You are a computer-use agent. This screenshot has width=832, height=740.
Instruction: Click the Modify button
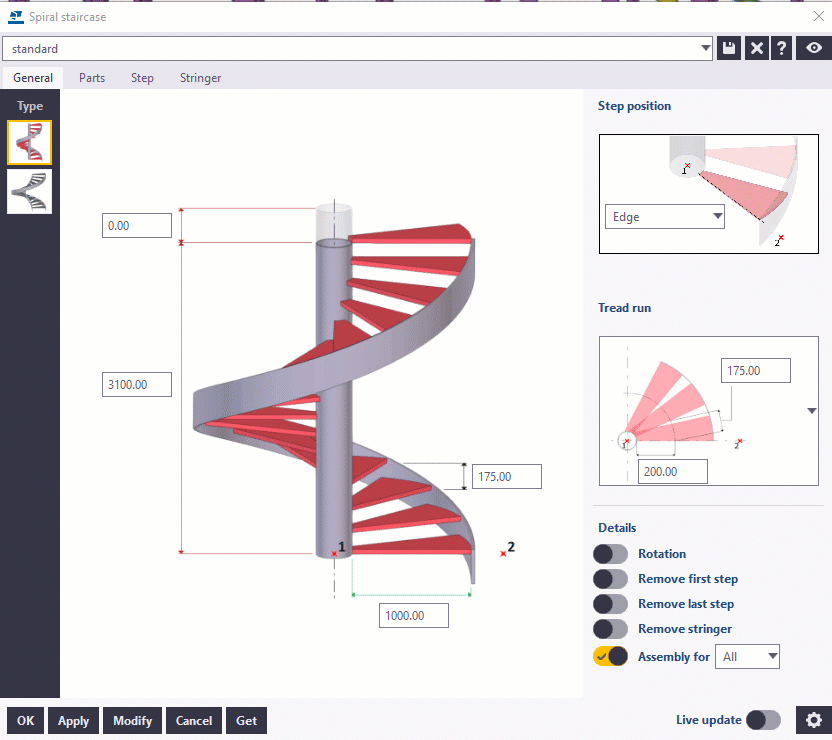coord(132,720)
